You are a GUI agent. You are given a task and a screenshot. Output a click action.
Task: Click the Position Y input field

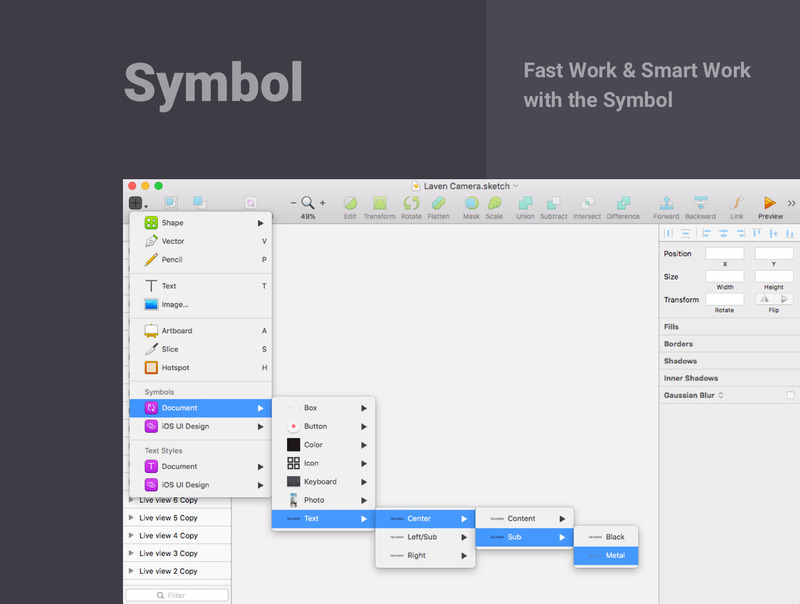coord(774,254)
